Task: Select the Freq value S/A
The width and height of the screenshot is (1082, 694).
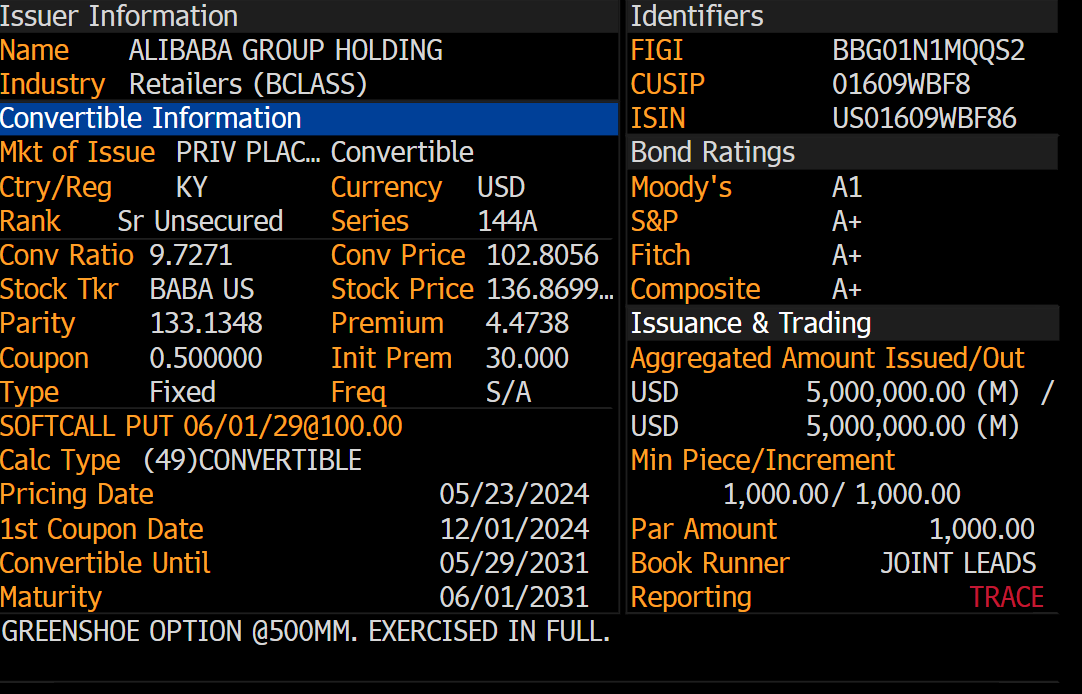Action: (509, 392)
